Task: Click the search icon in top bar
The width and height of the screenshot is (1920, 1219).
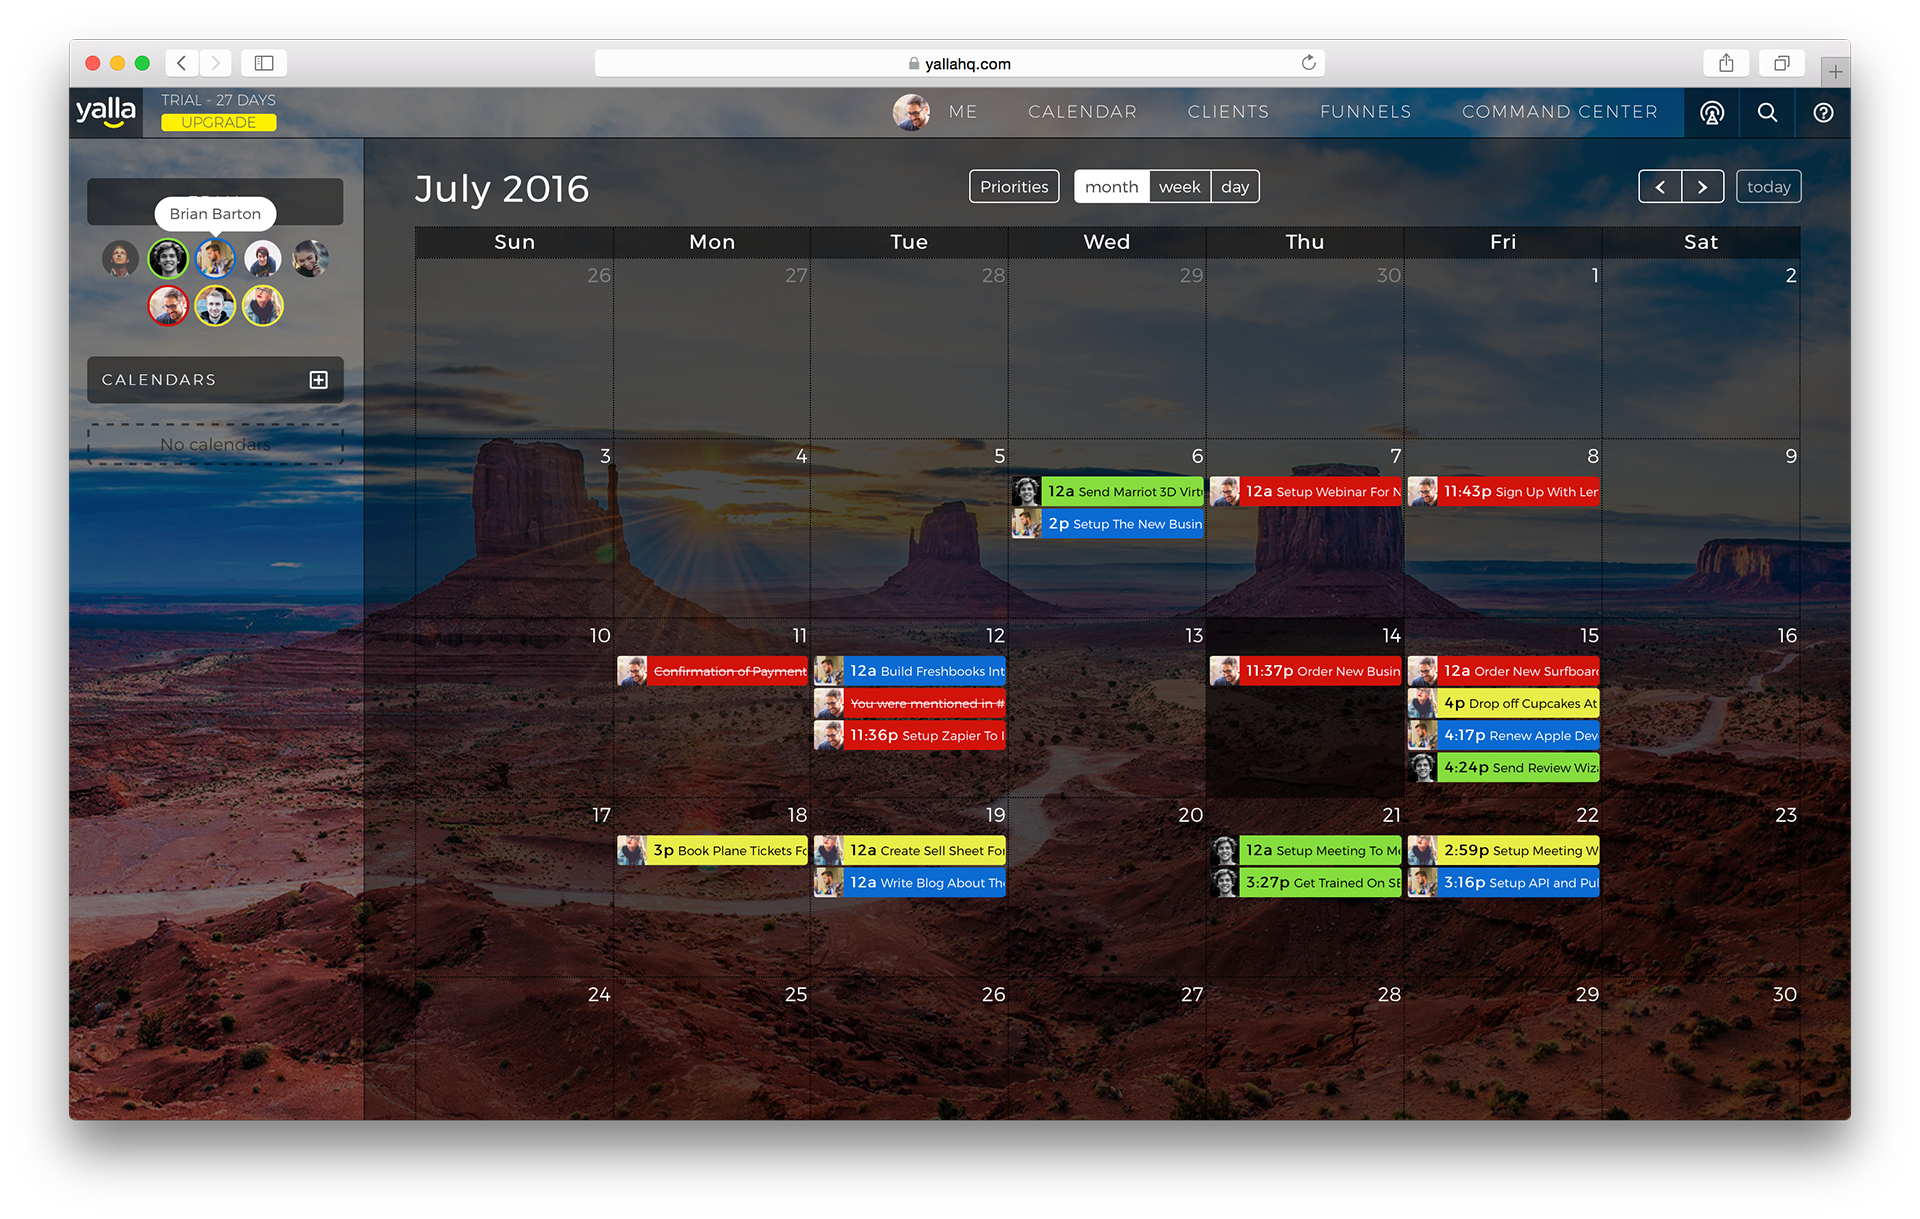Action: click(x=1766, y=112)
